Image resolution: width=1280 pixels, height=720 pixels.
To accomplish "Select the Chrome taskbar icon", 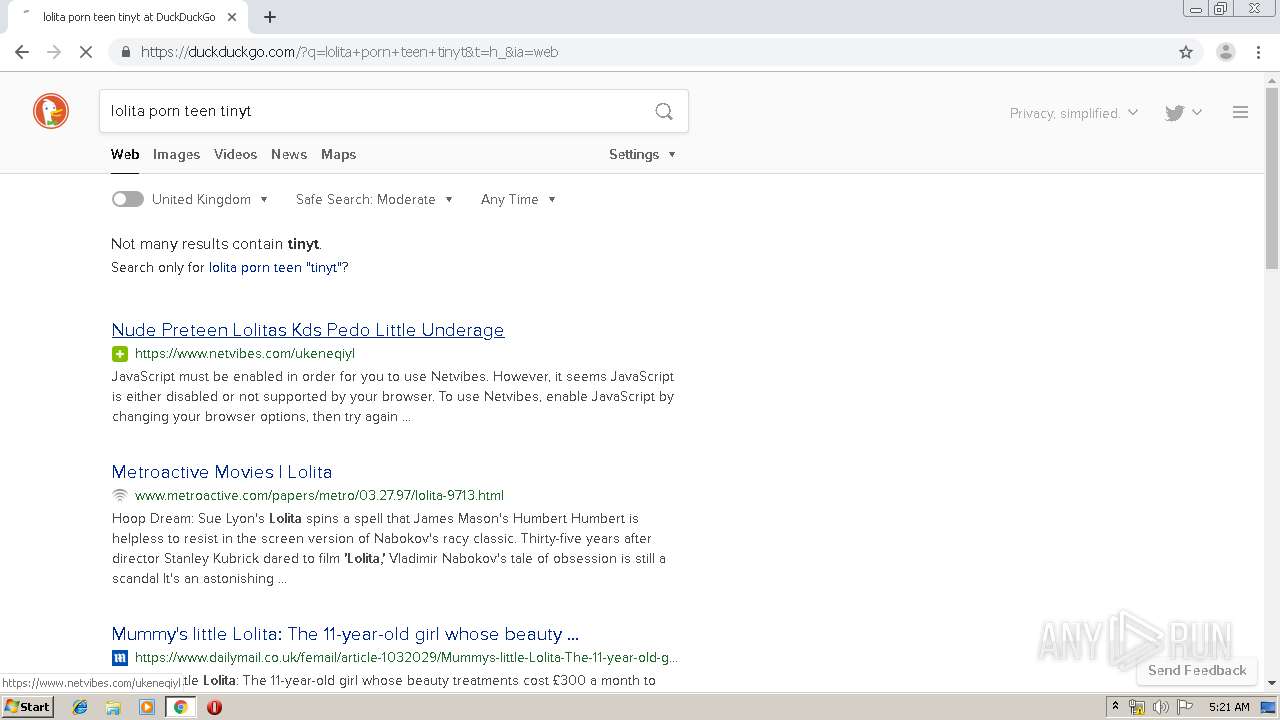I will [x=181, y=707].
